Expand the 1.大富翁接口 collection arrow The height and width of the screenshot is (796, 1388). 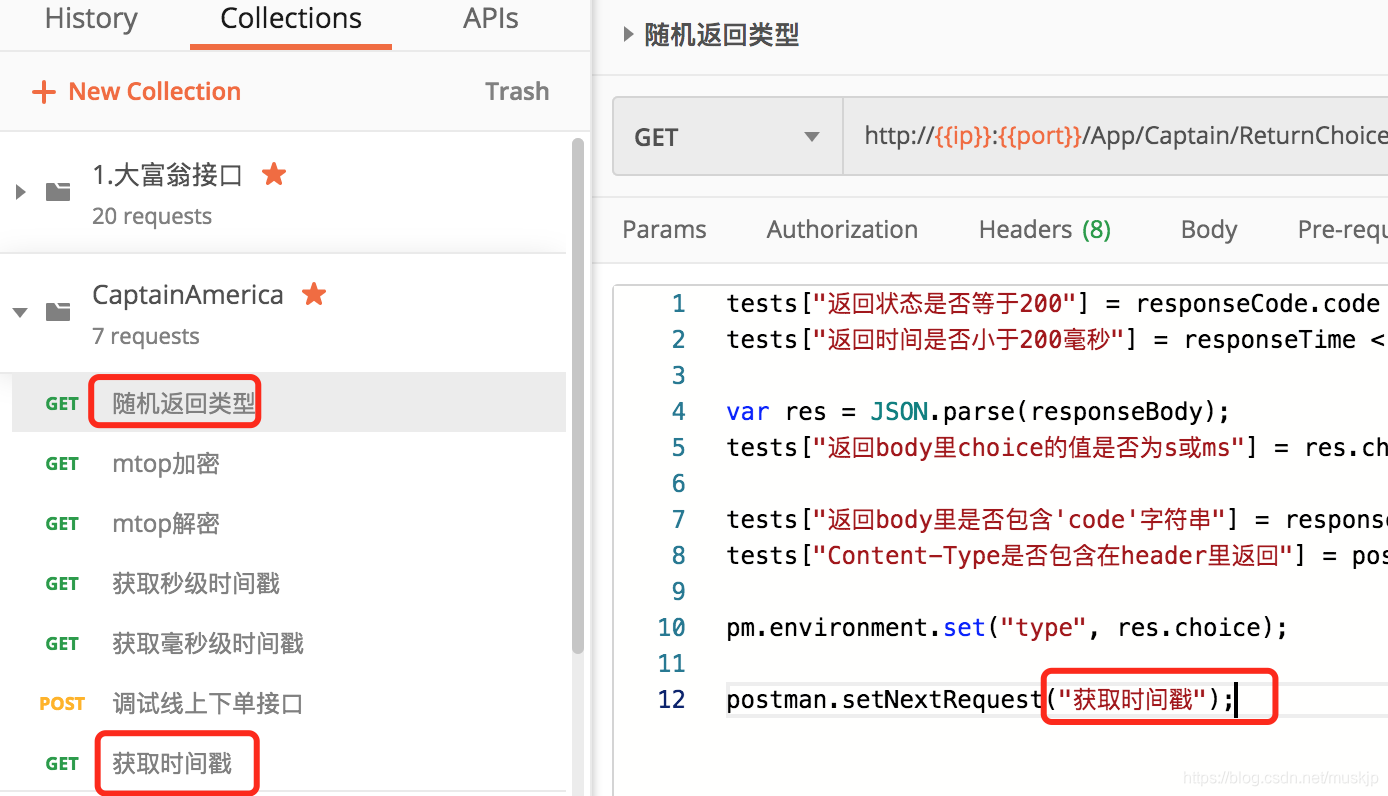[20, 191]
